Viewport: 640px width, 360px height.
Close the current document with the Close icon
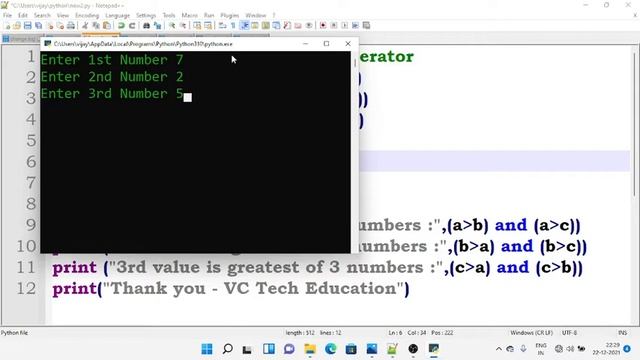click(x=49, y=26)
